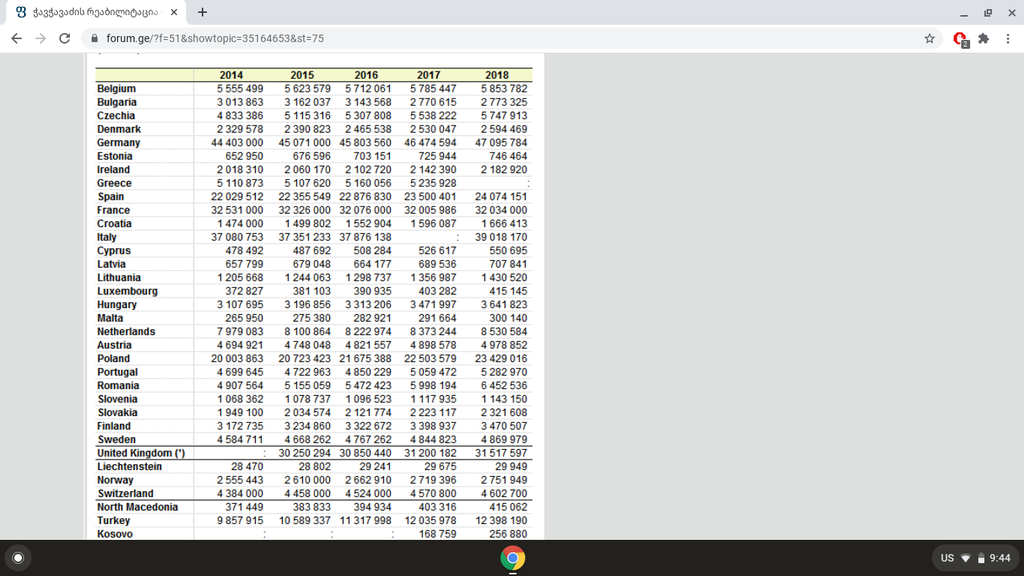The height and width of the screenshot is (576, 1024).
Task: Select the Italy row label
Action: (106, 237)
